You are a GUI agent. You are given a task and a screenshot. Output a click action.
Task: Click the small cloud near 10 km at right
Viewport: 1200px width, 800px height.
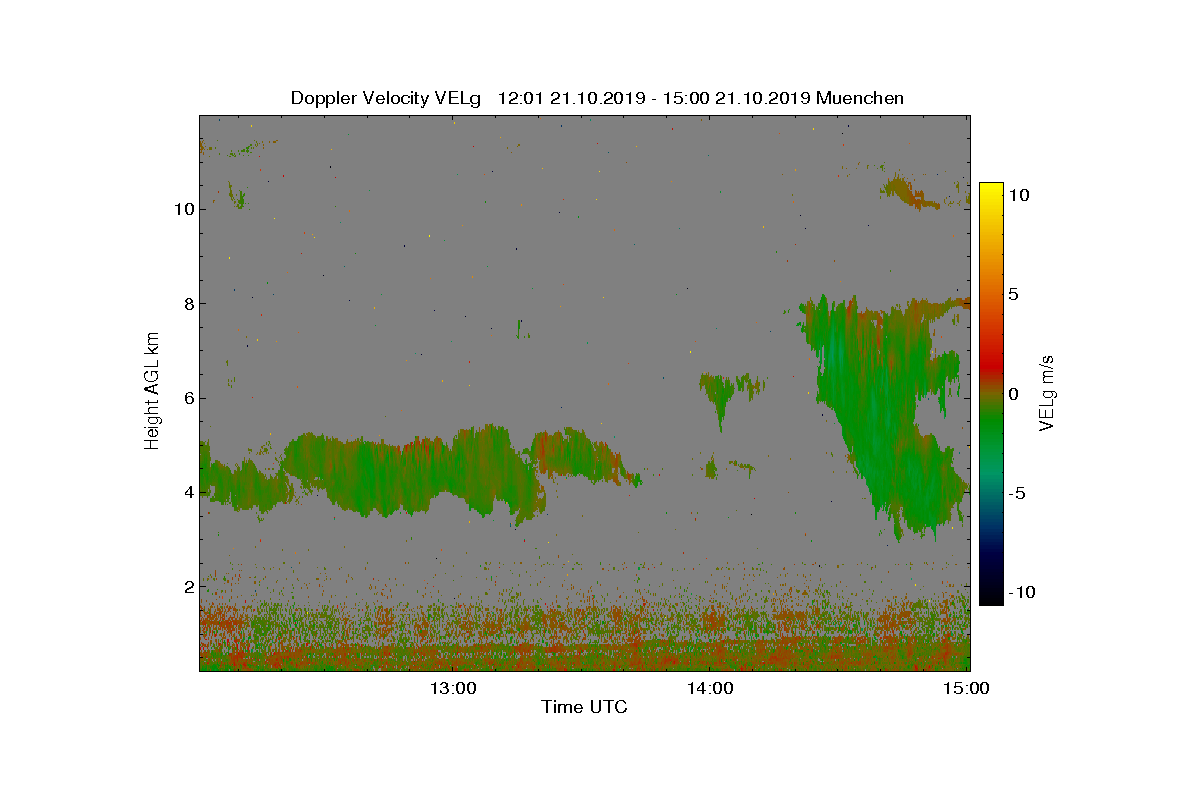pos(912,191)
